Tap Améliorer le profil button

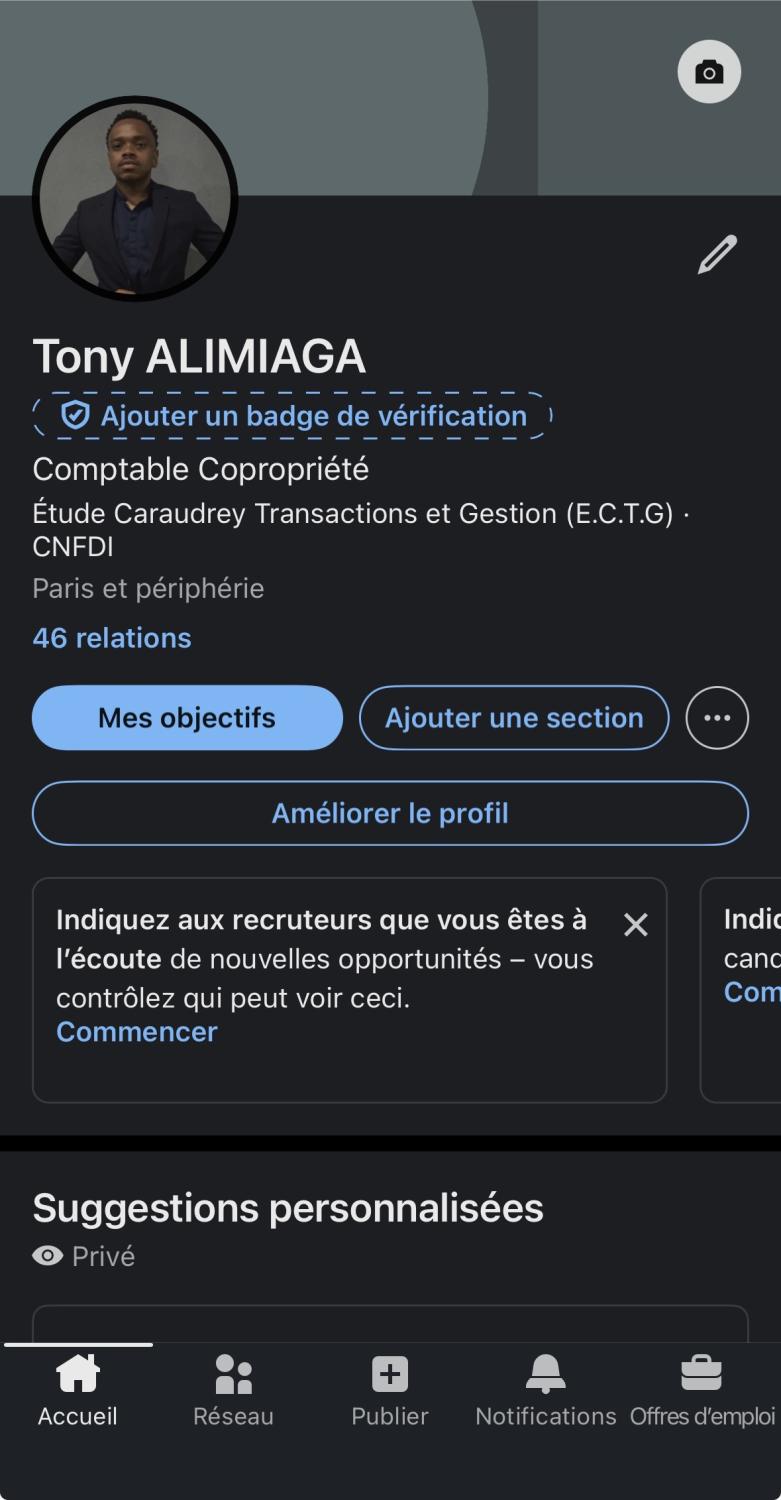tap(390, 813)
